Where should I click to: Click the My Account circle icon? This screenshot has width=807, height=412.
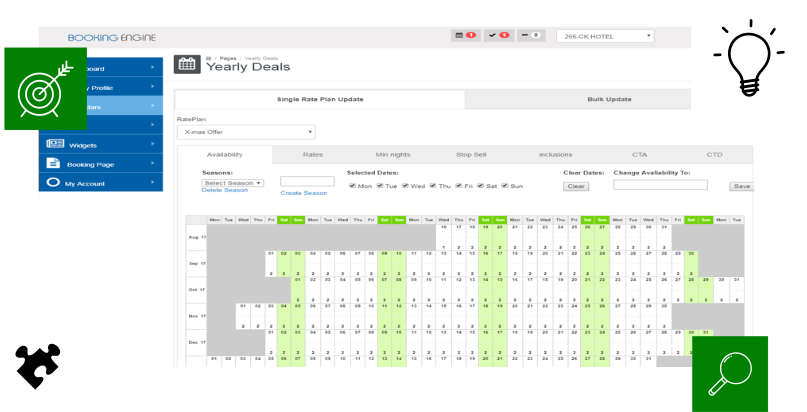(54, 183)
